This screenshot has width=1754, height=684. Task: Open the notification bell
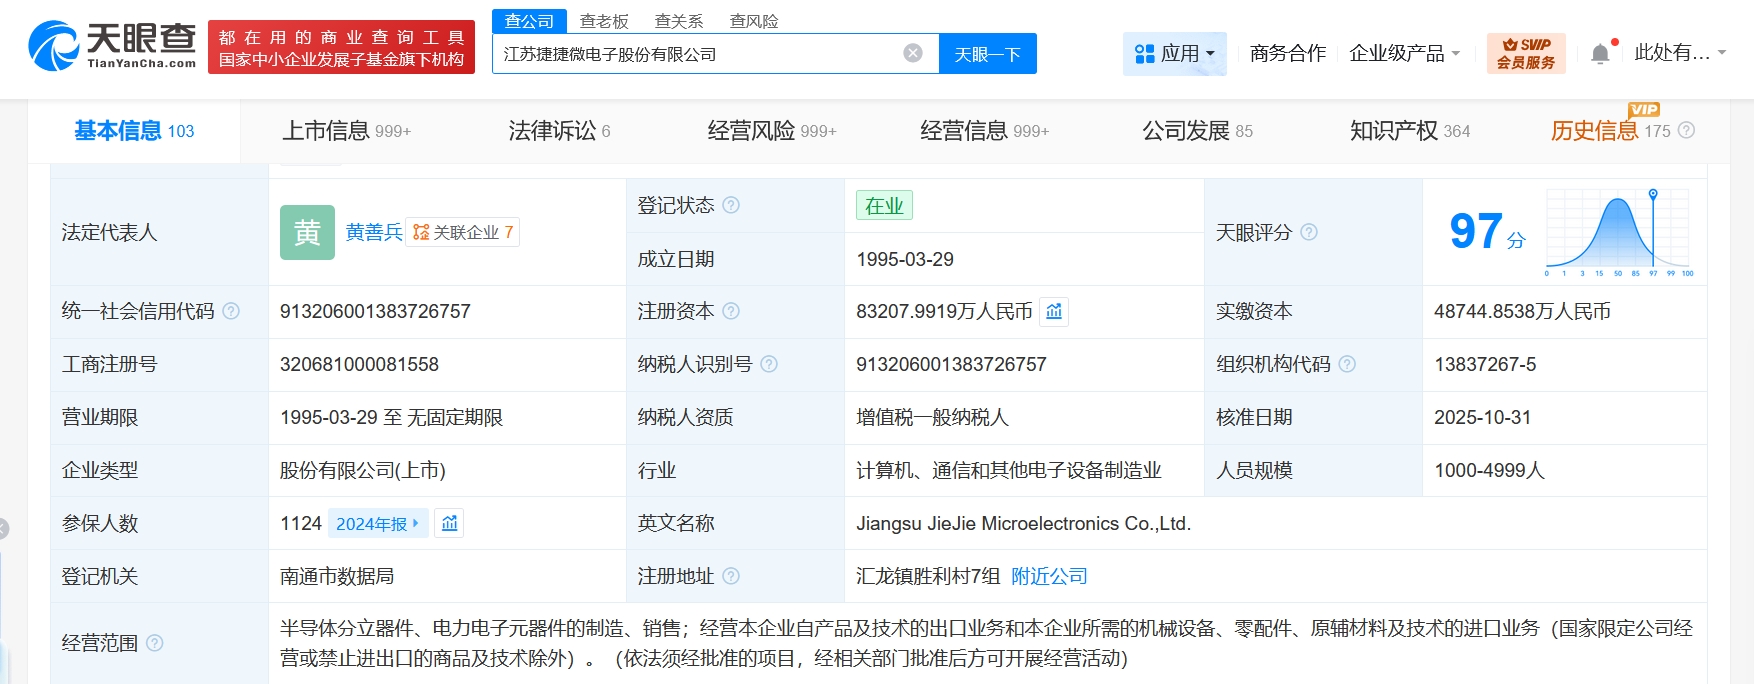[1600, 54]
